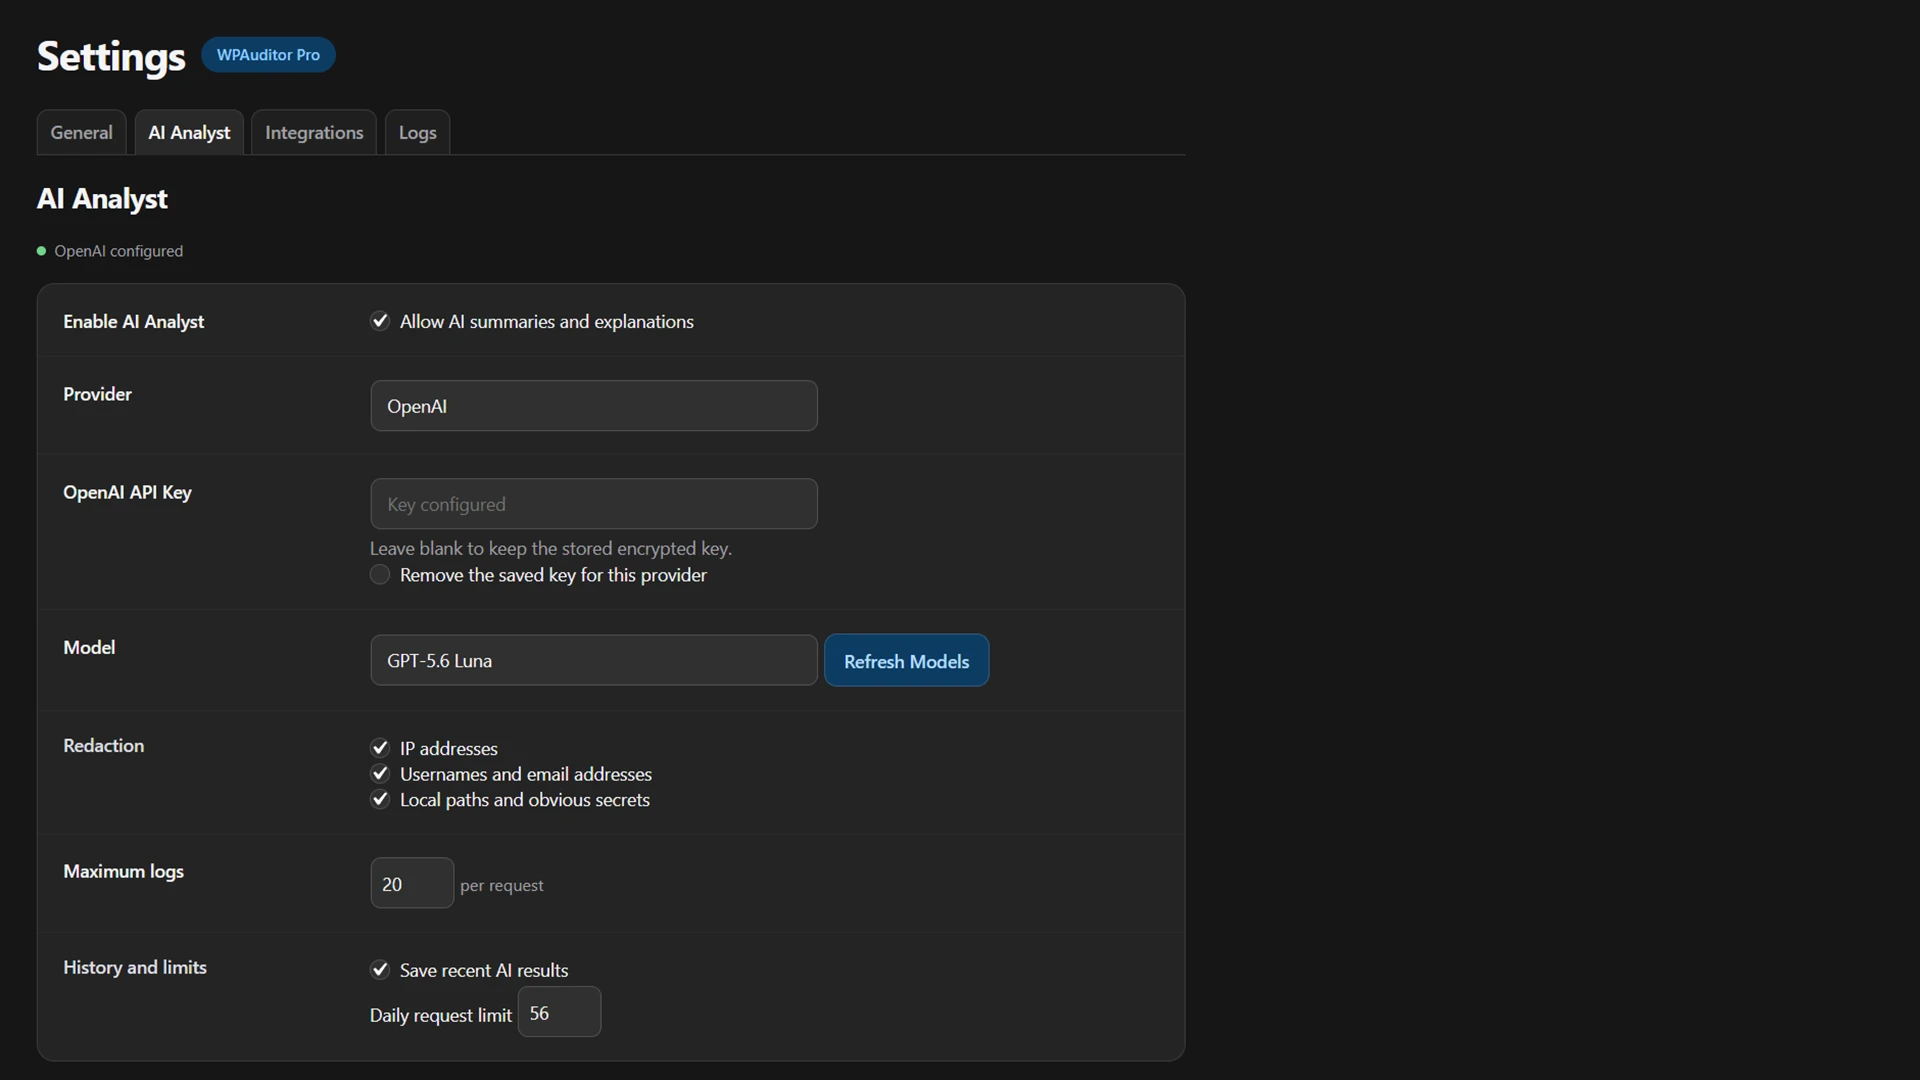Click the WPAuditor Pro badge

(268, 55)
